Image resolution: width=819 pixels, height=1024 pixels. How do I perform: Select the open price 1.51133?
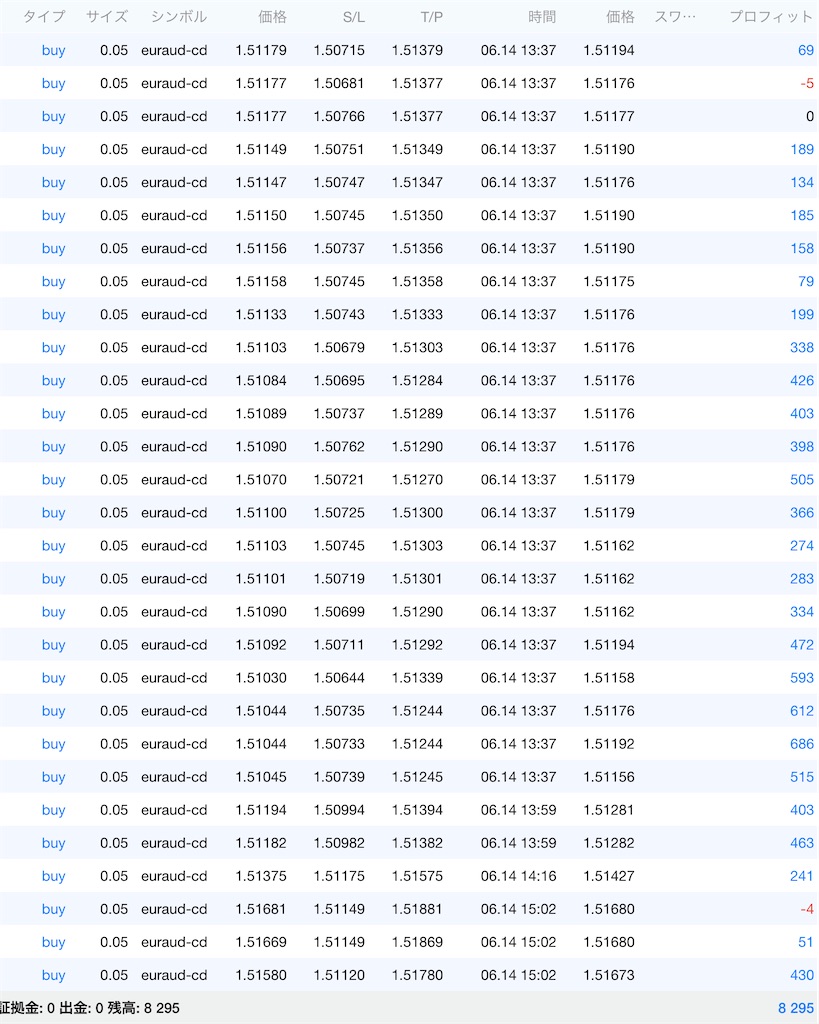[x=261, y=315]
